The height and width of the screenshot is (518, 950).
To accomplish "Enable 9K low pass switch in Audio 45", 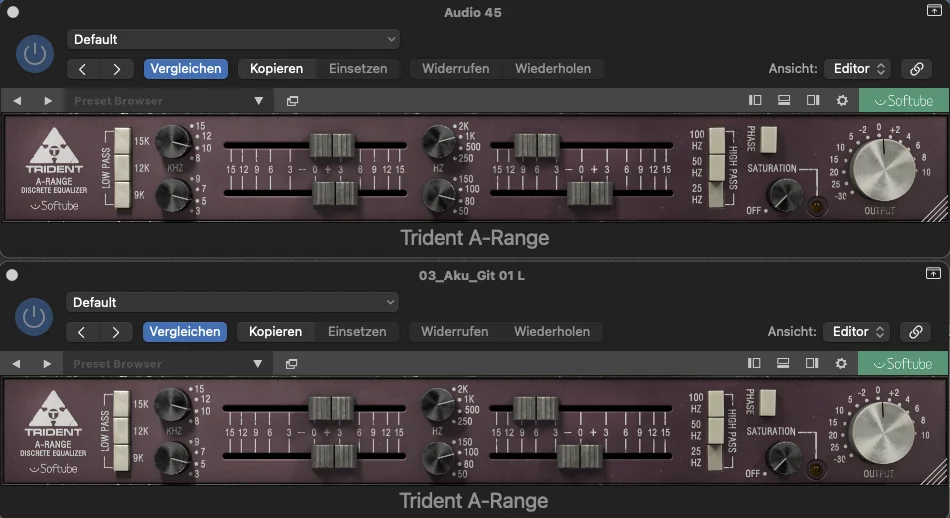I will [122, 194].
